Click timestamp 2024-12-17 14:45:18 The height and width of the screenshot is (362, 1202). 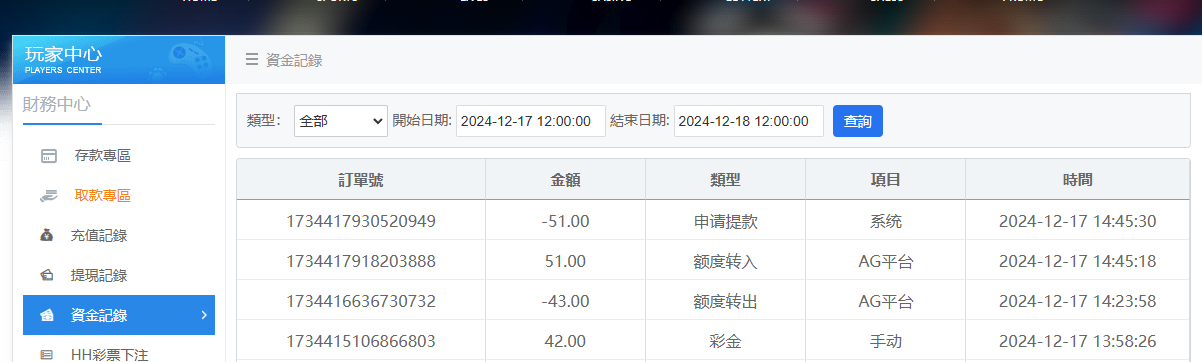[1078, 261]
